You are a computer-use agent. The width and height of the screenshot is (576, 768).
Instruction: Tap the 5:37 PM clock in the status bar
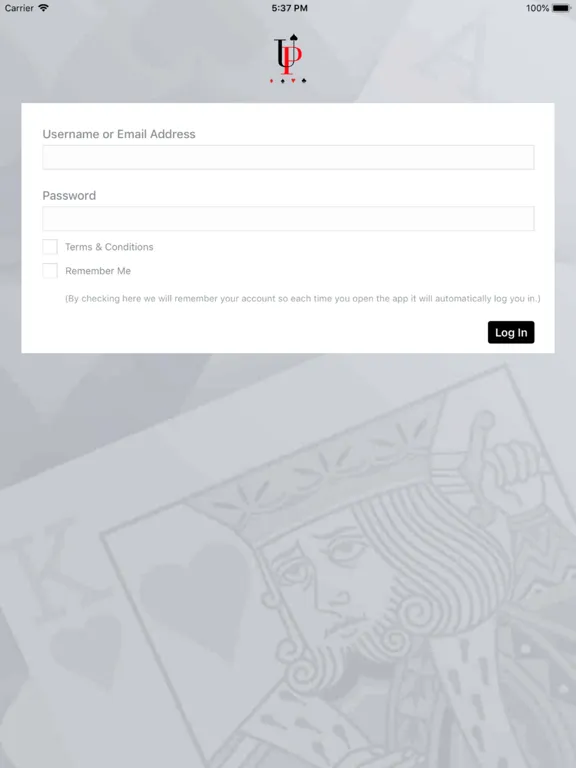click(x=289, y=8)
